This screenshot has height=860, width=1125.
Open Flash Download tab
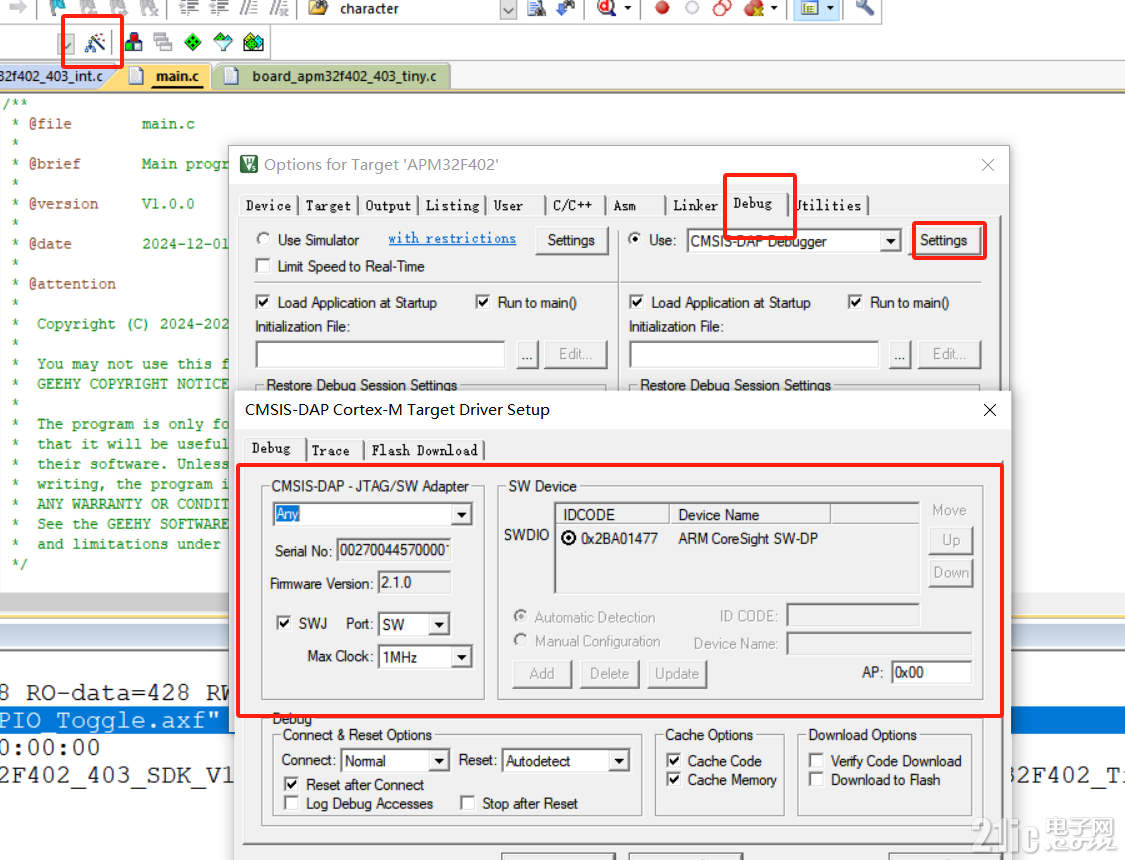point(424,450)
